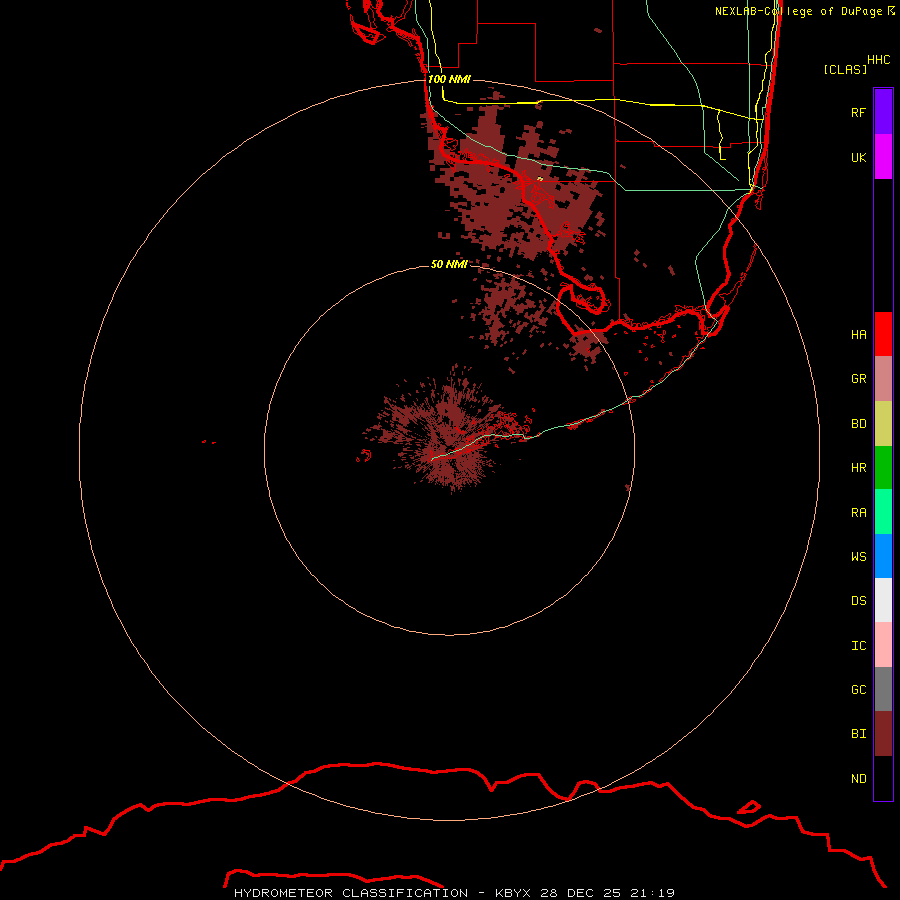Select the GC gray legend swatch
Image resolution: width=900 pixels, height=900 pixels.
883,689
